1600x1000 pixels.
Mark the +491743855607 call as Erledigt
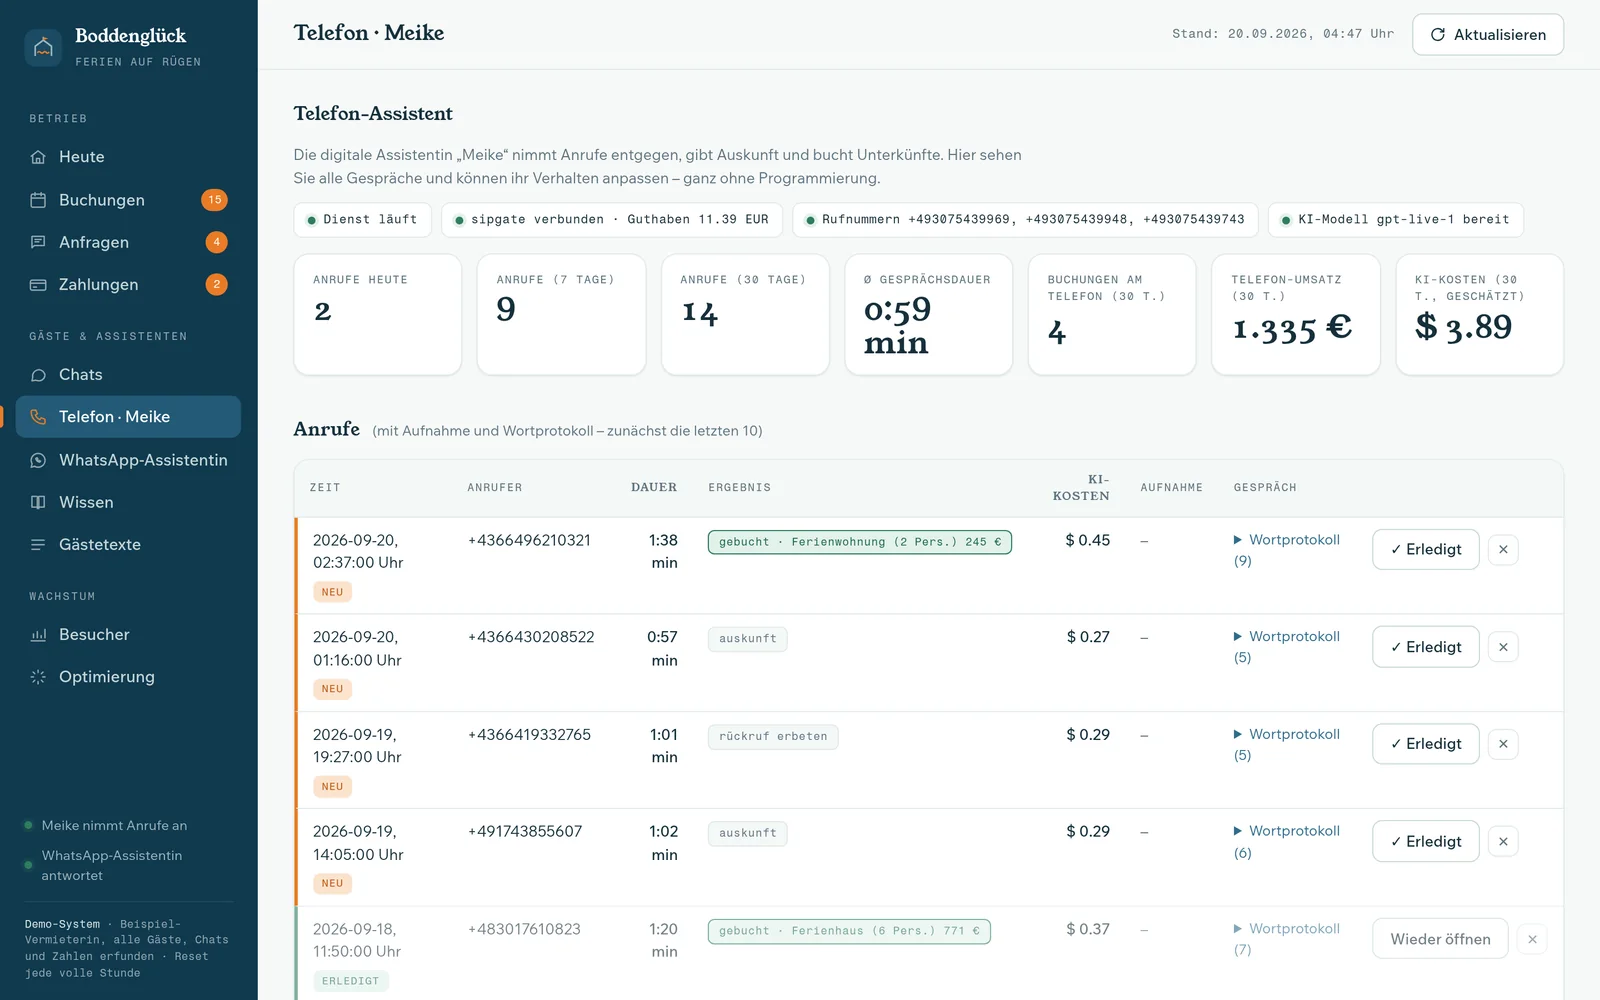(x=1425, y=841)
